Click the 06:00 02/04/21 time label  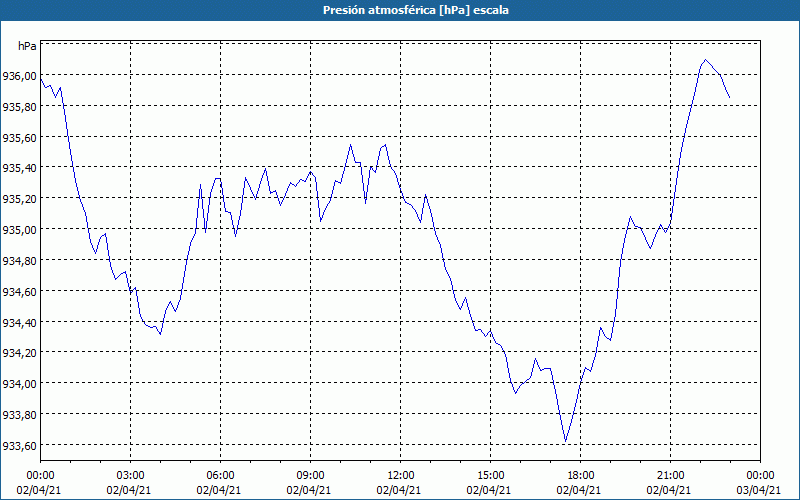[219, 483]
